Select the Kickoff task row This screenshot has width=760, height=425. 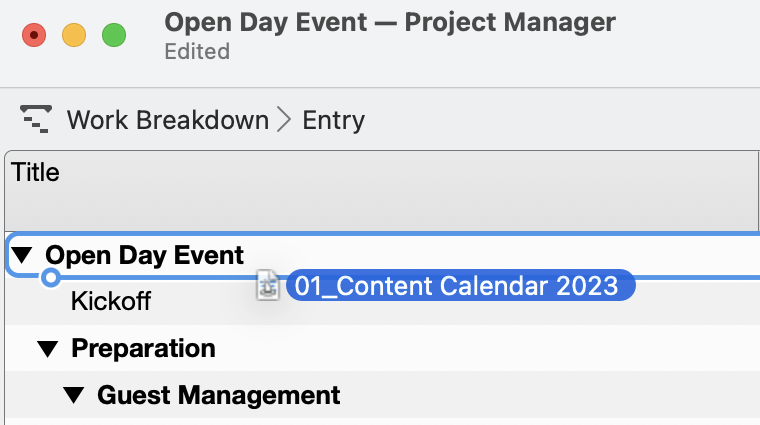tap(111, 301)
